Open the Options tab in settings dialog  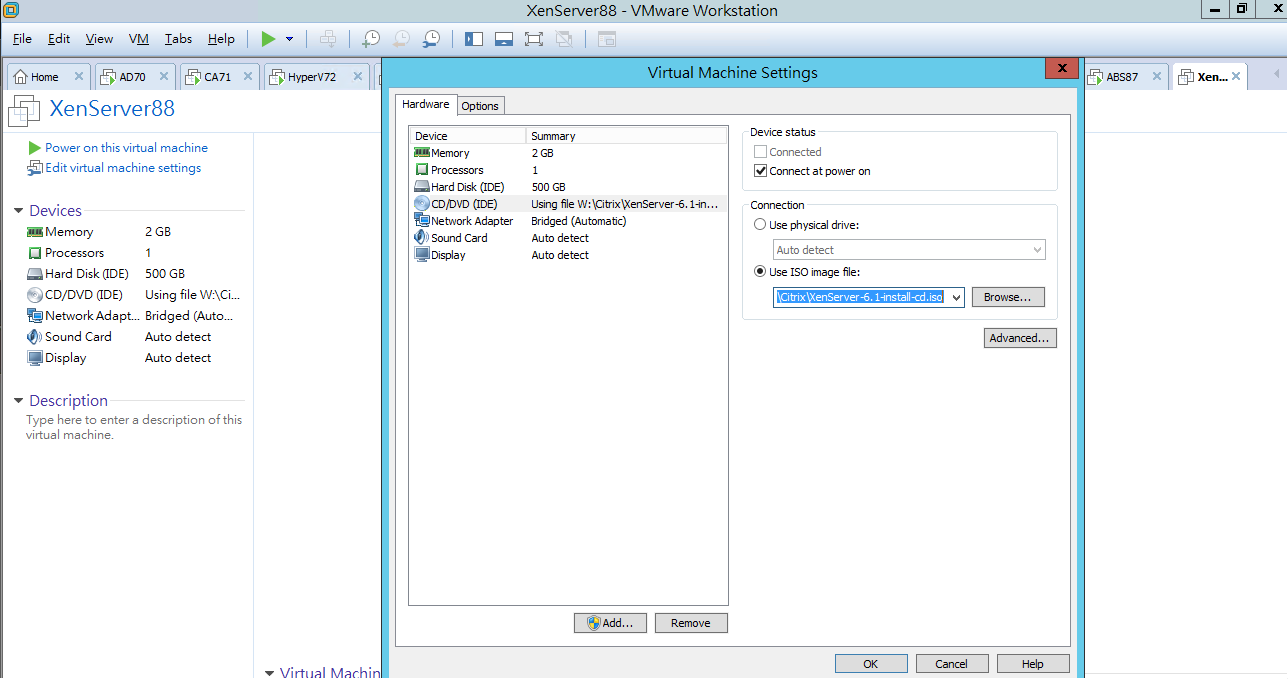(480, 106)
